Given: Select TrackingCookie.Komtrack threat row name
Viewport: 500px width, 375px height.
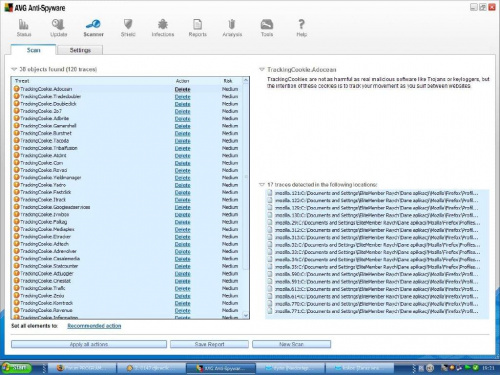Looking at the screenshot, I should (47, 303).
